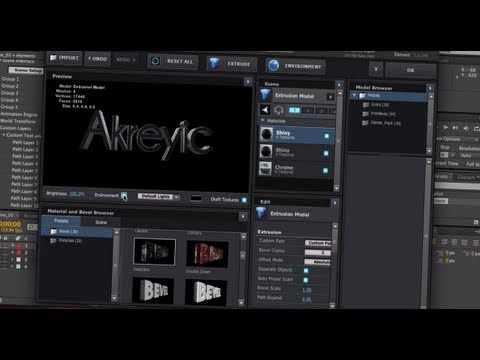This screenshot has height=360, width=480.
Task: Click the black background color swatch under preview
Action: coord(196,199)
